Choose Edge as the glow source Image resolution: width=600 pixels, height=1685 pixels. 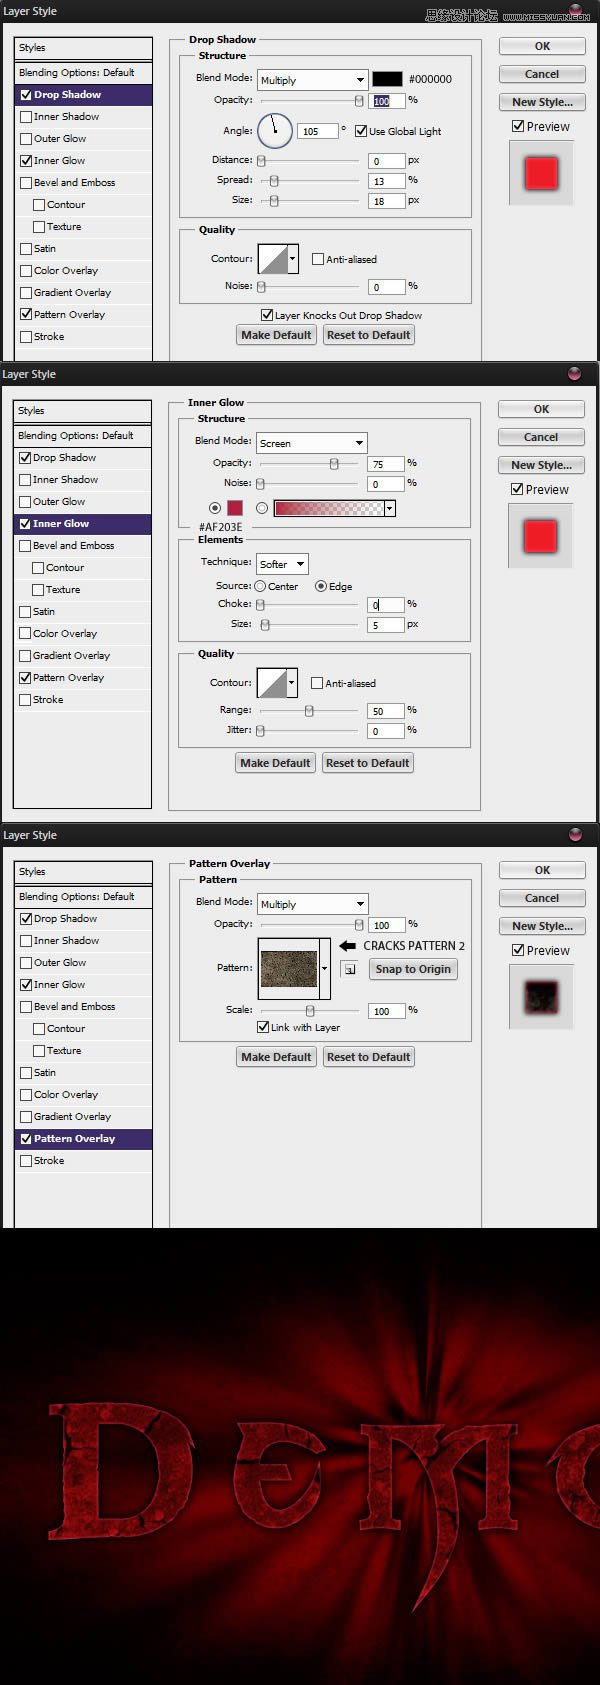pyautogui.click(x=321, y=586)
